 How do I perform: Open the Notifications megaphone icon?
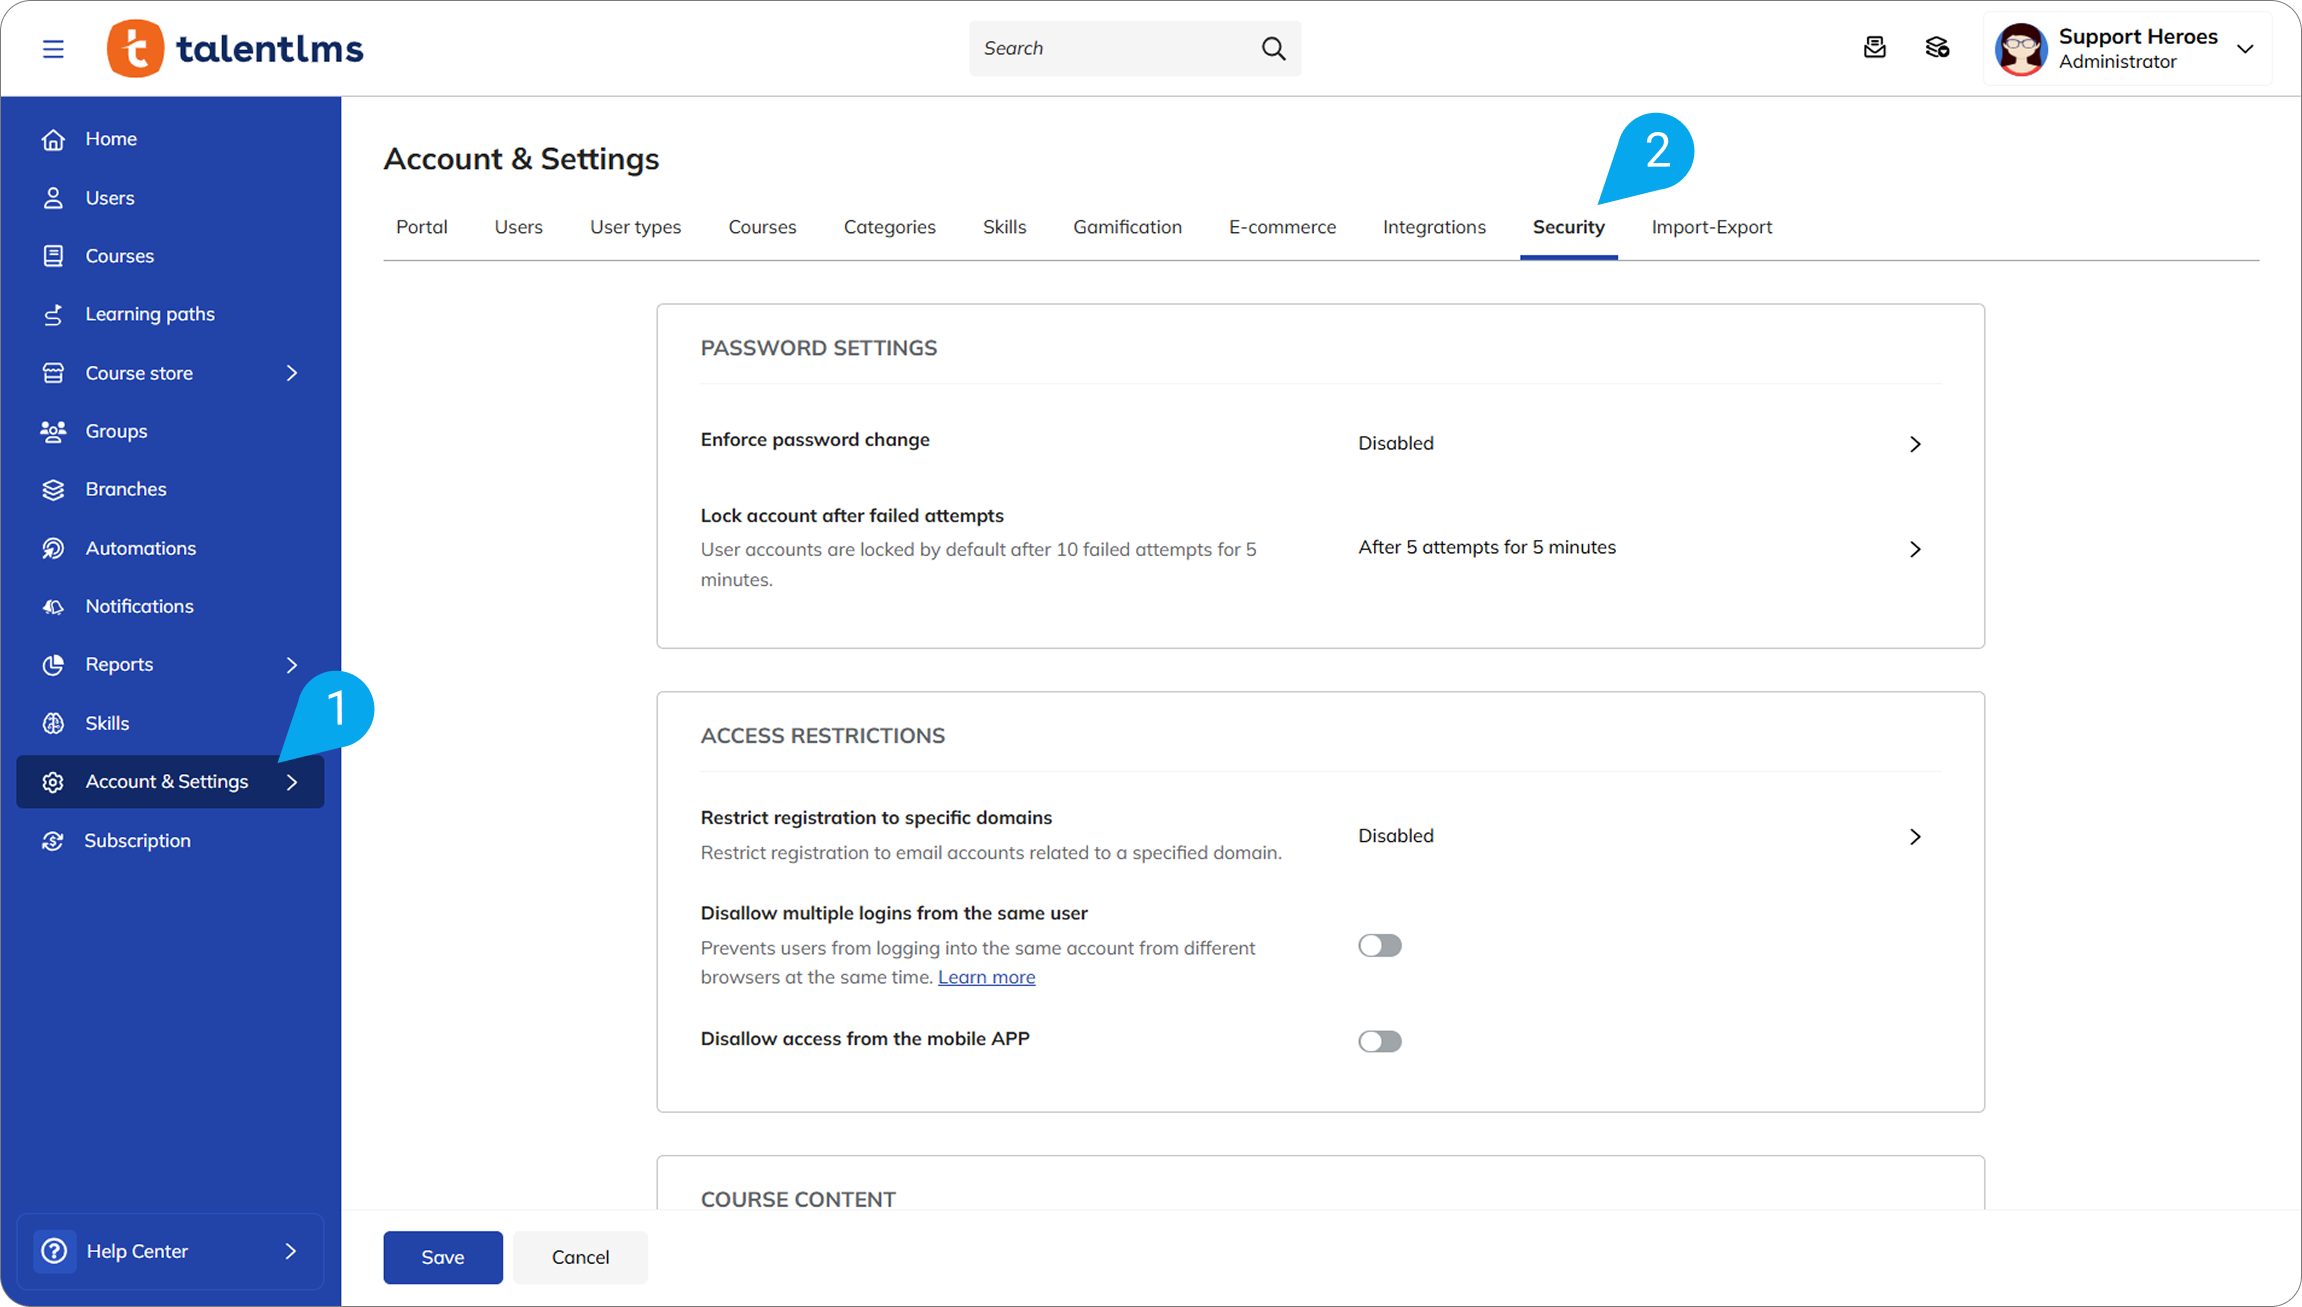tap(53, 607)
